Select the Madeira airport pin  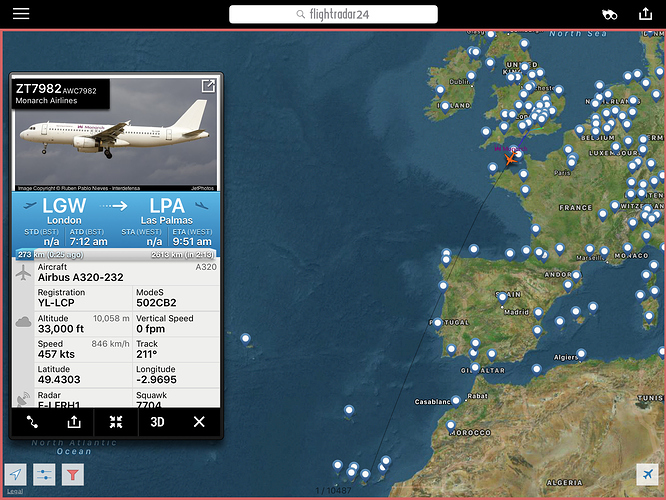click(x=349, y=410)
